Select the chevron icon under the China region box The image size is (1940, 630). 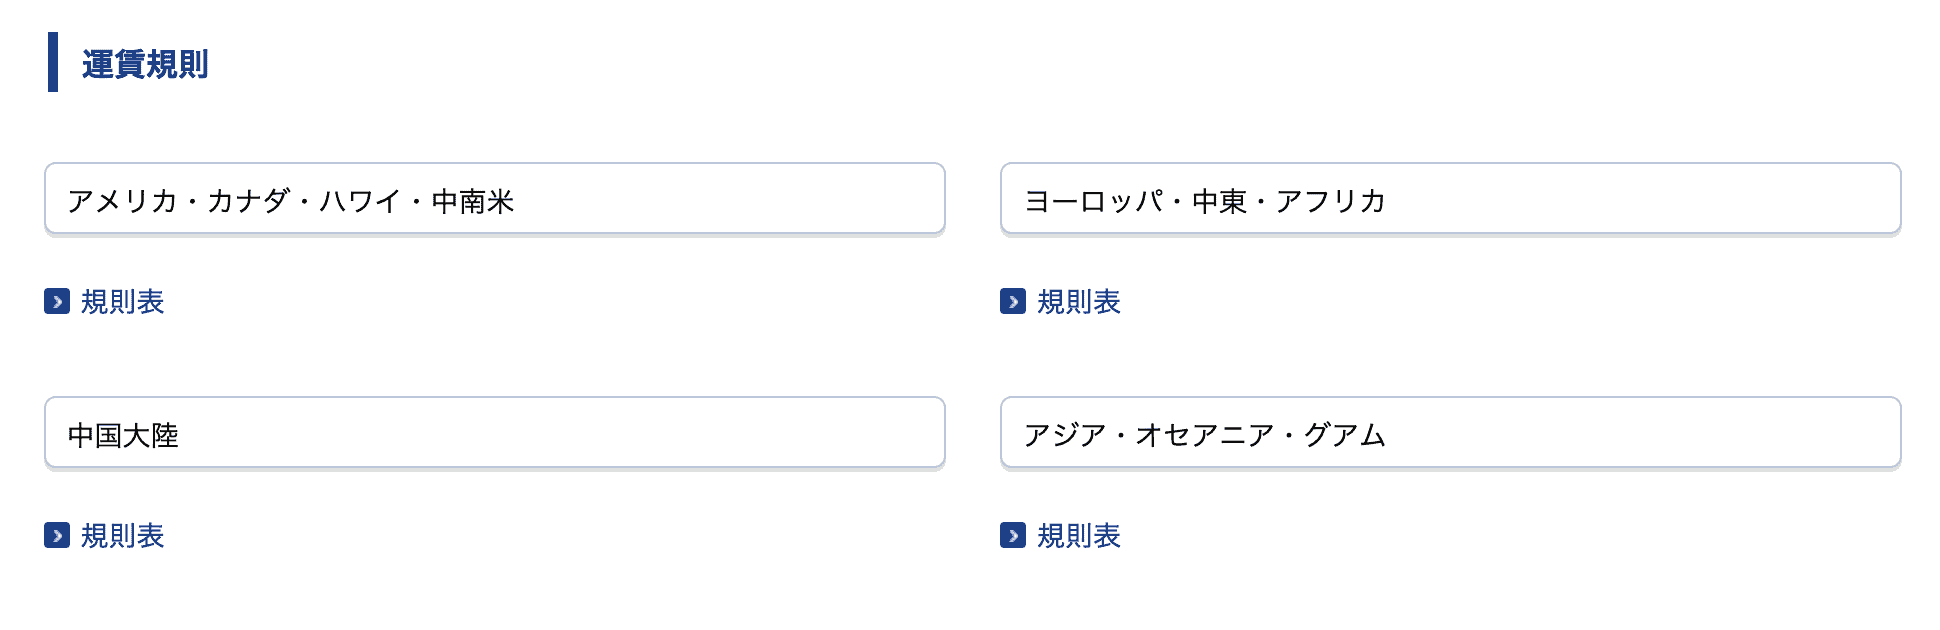point(55,537)
